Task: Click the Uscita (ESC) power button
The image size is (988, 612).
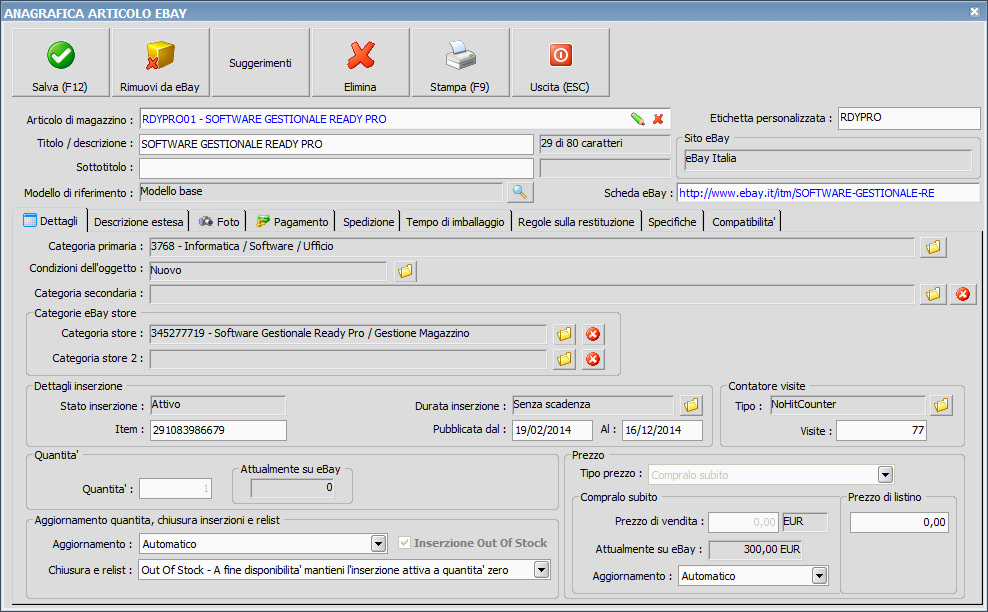Action: [560, 62]
